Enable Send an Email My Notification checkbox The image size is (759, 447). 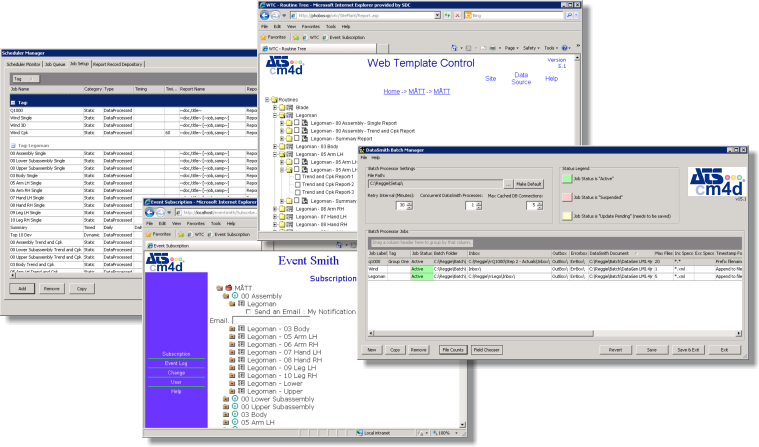(248, 312)
